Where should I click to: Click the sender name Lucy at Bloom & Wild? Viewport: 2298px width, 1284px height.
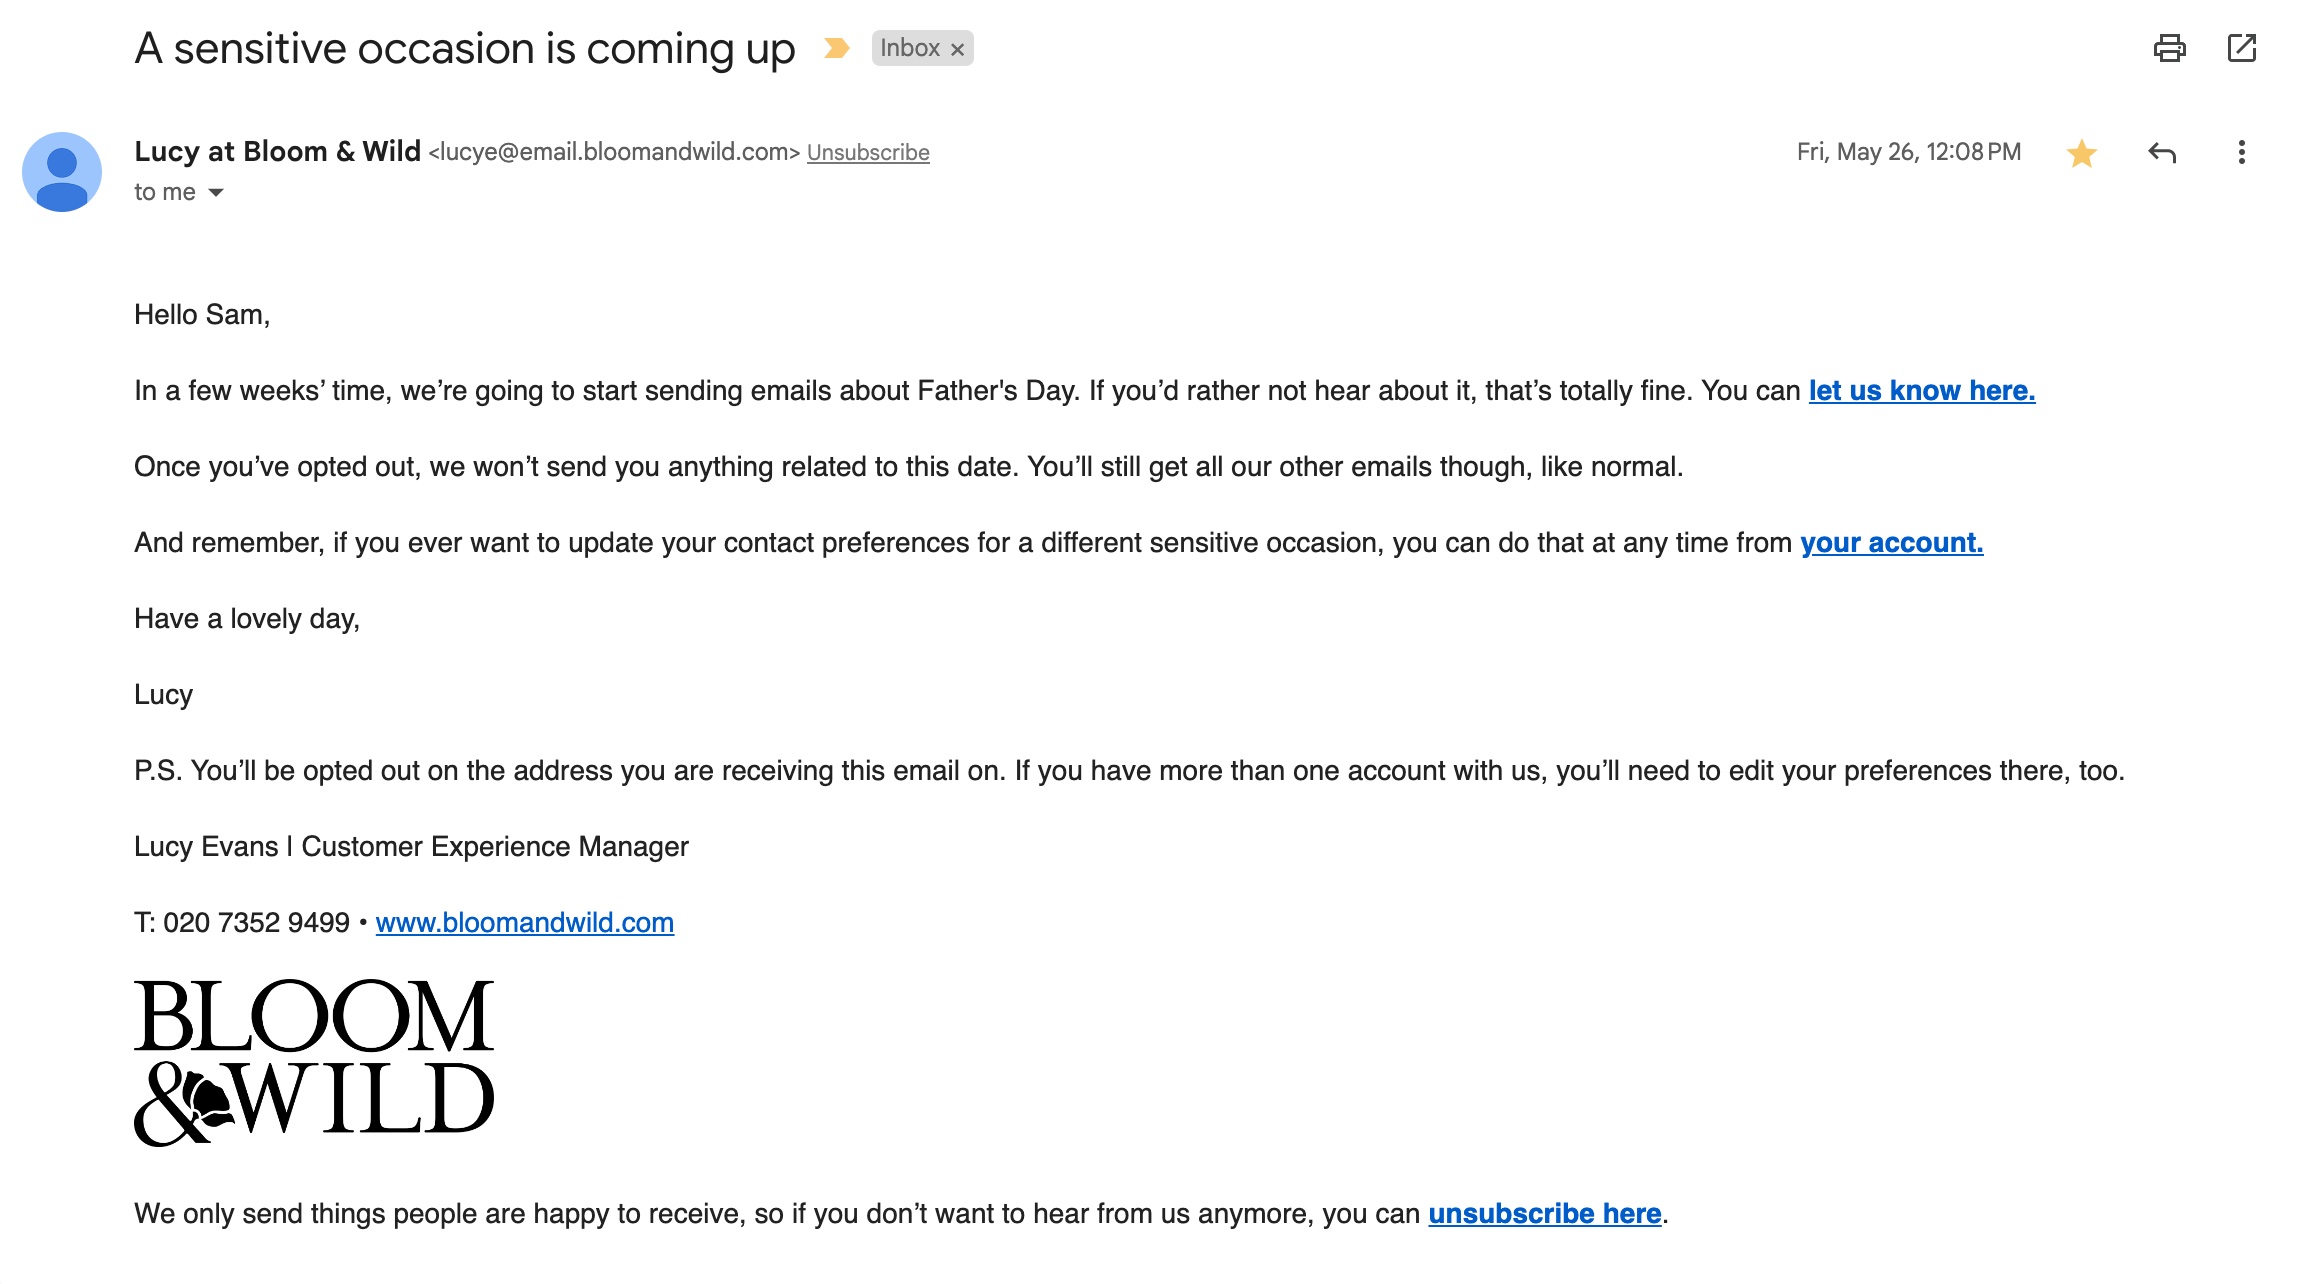tap(277, 152)
